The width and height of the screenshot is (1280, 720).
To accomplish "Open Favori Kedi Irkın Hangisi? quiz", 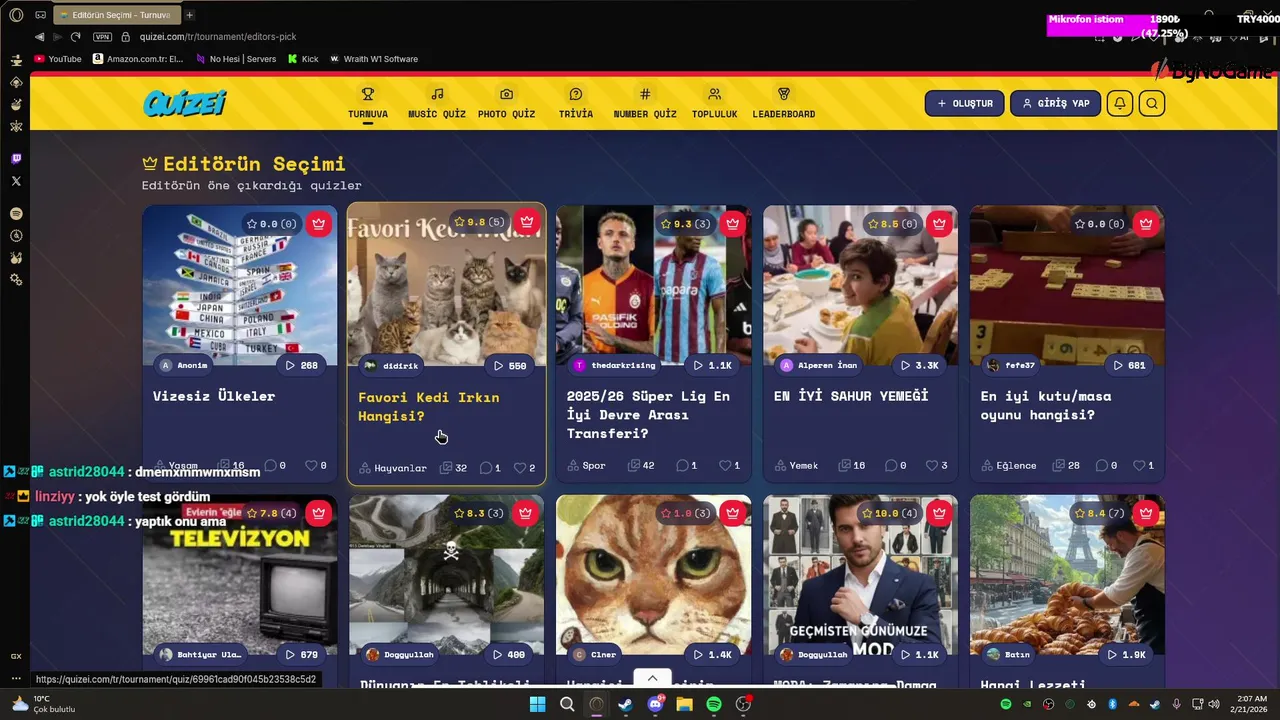I will [x=429, y=407].
